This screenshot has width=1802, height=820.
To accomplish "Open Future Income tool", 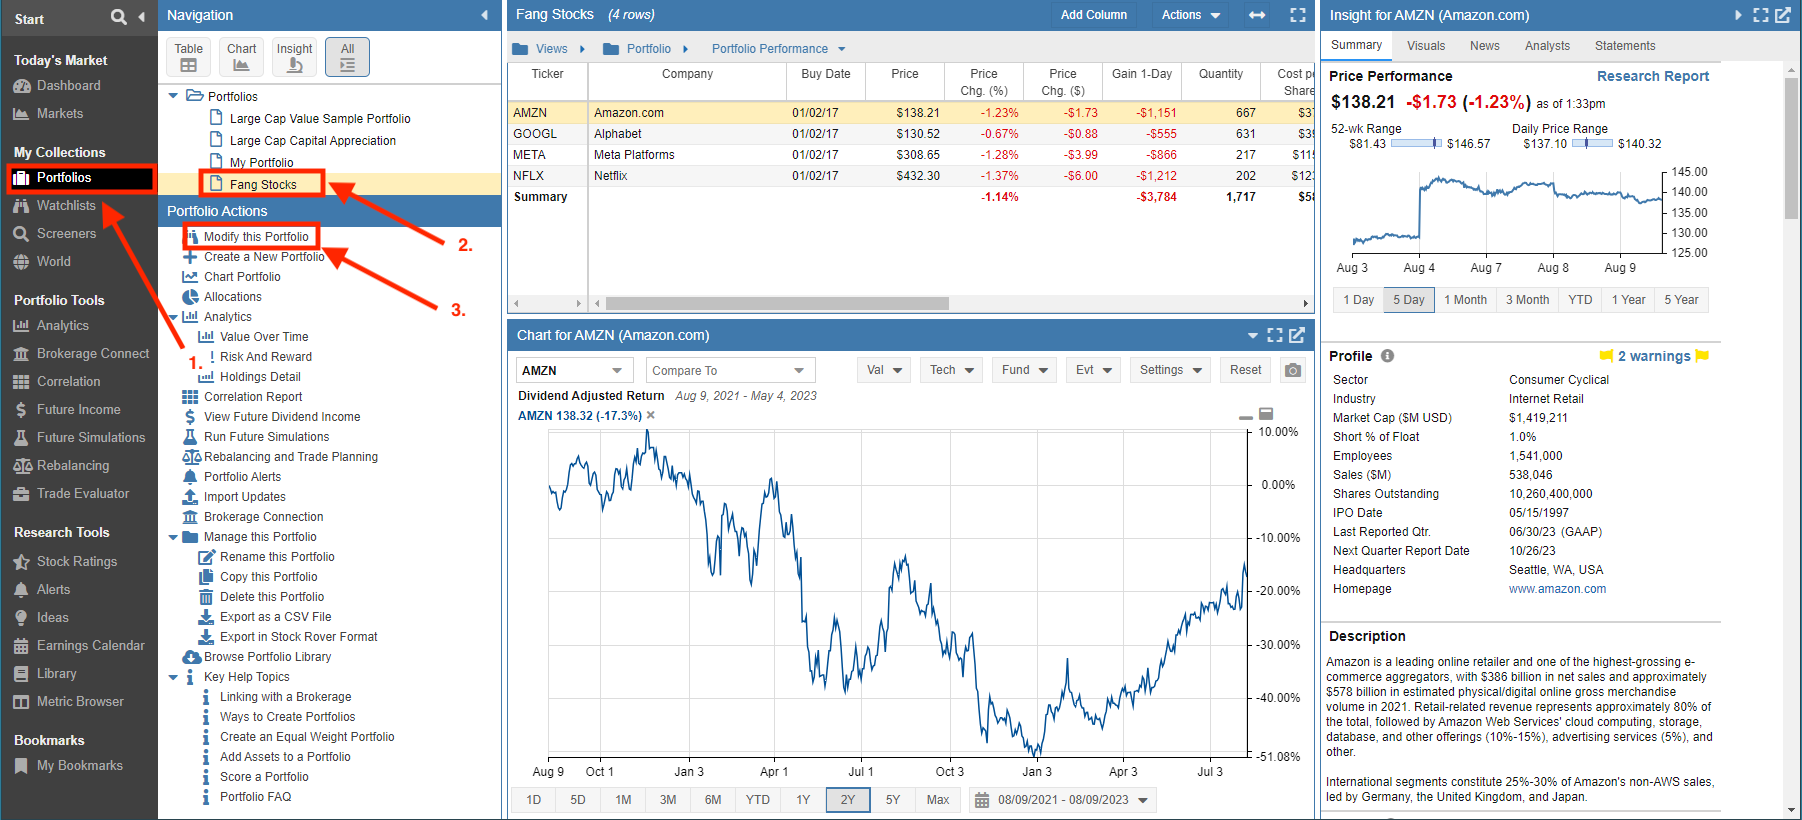I will tap(78, 410).
